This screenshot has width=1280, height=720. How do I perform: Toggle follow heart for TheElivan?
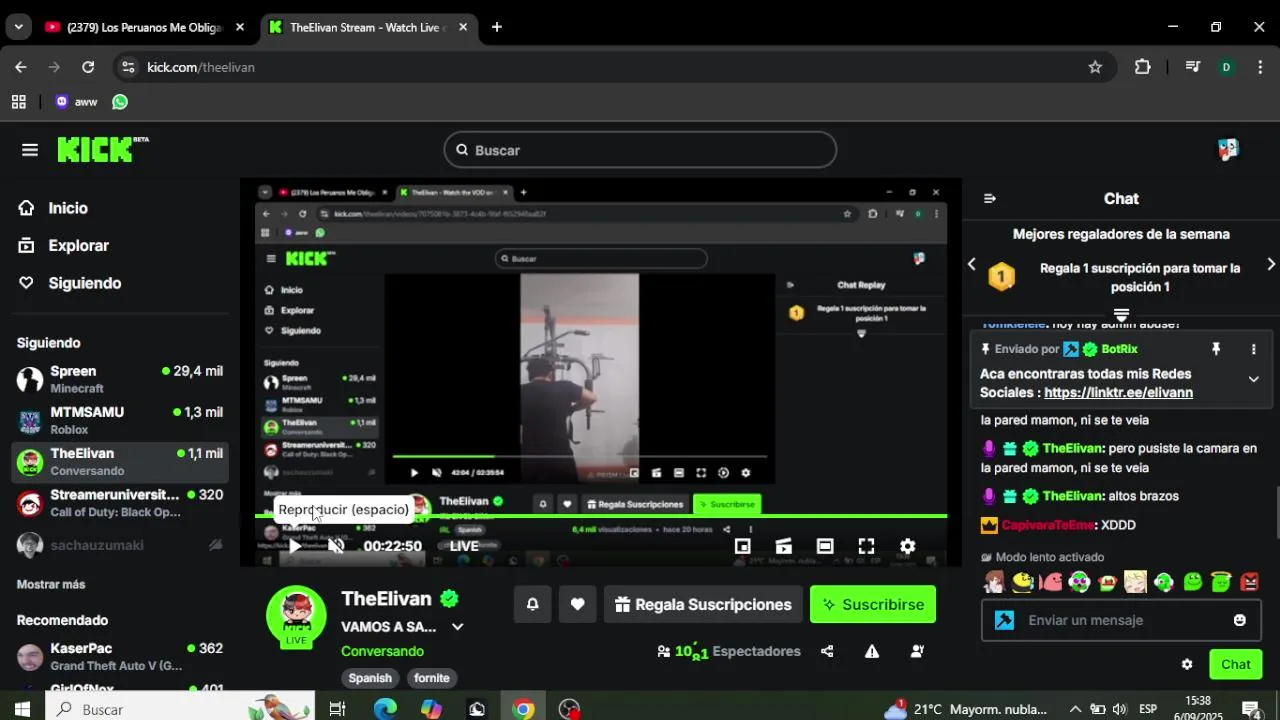pos(577,604)
